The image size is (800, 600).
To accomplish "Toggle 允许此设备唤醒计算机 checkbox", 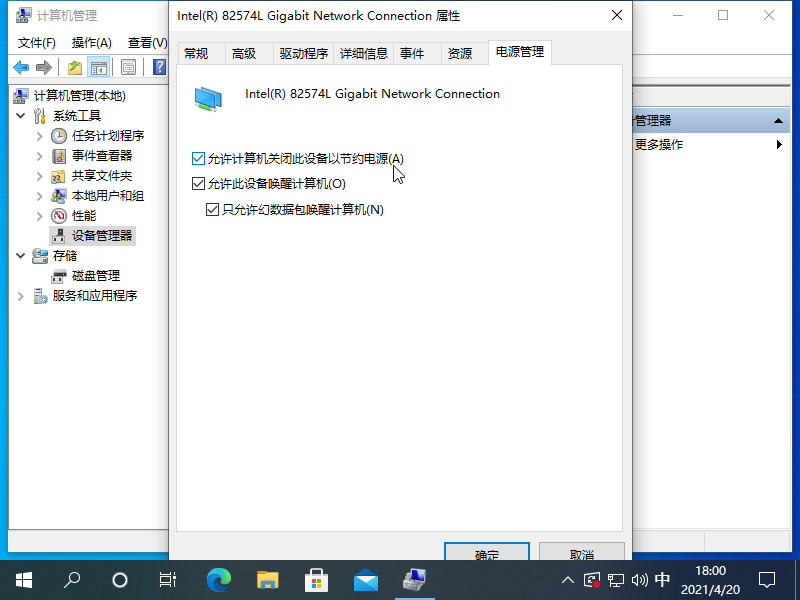I will click(197, 184).
